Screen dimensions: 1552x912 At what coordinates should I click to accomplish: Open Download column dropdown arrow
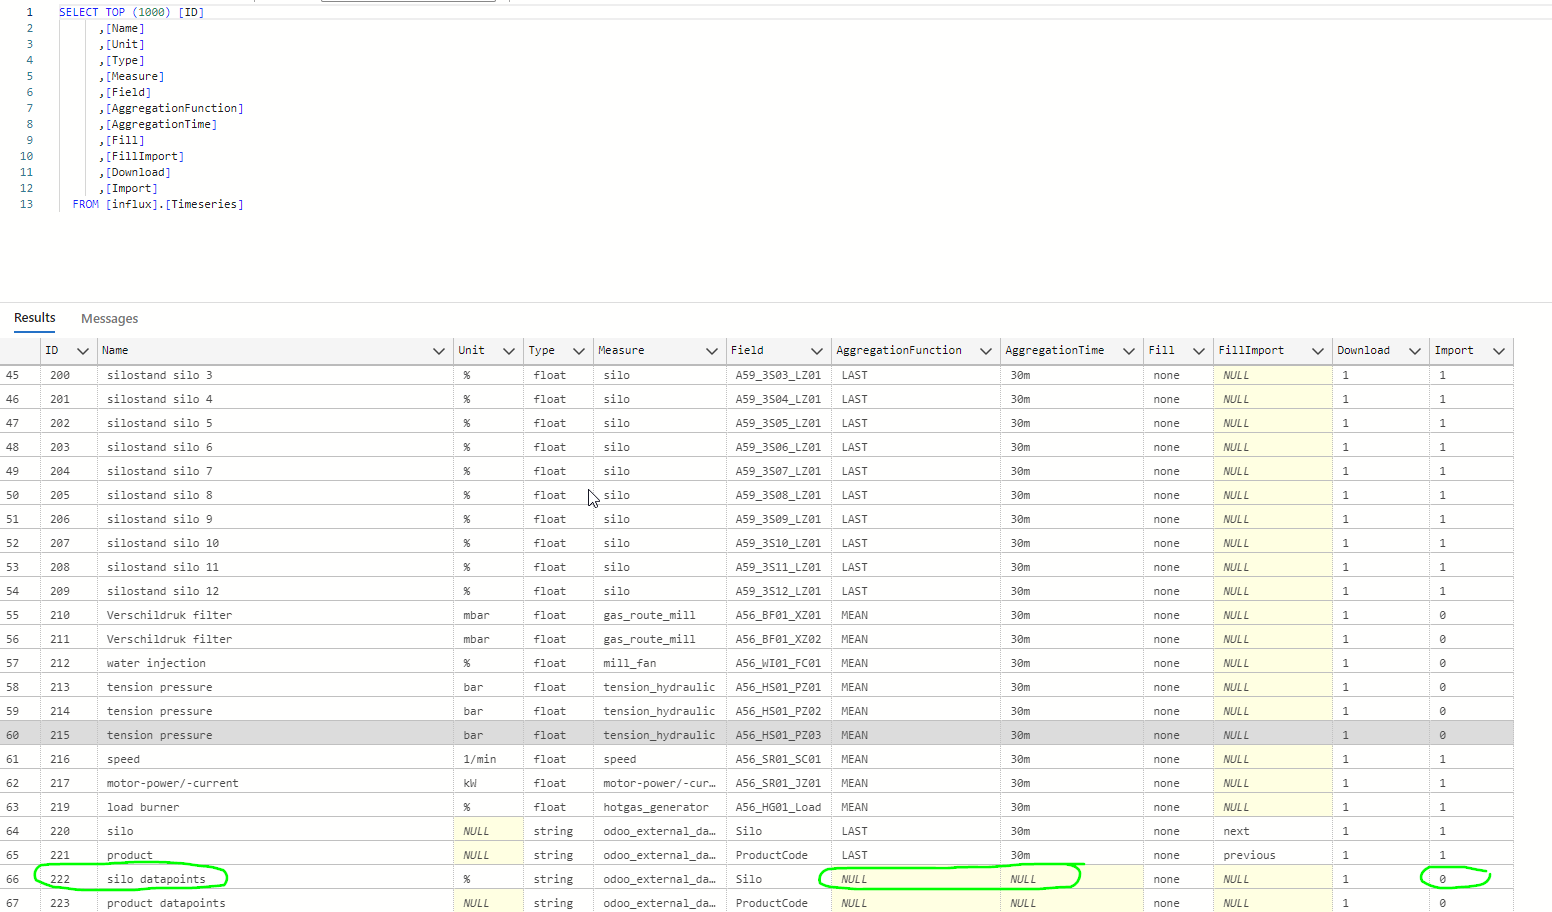[x=1414, y=351]
